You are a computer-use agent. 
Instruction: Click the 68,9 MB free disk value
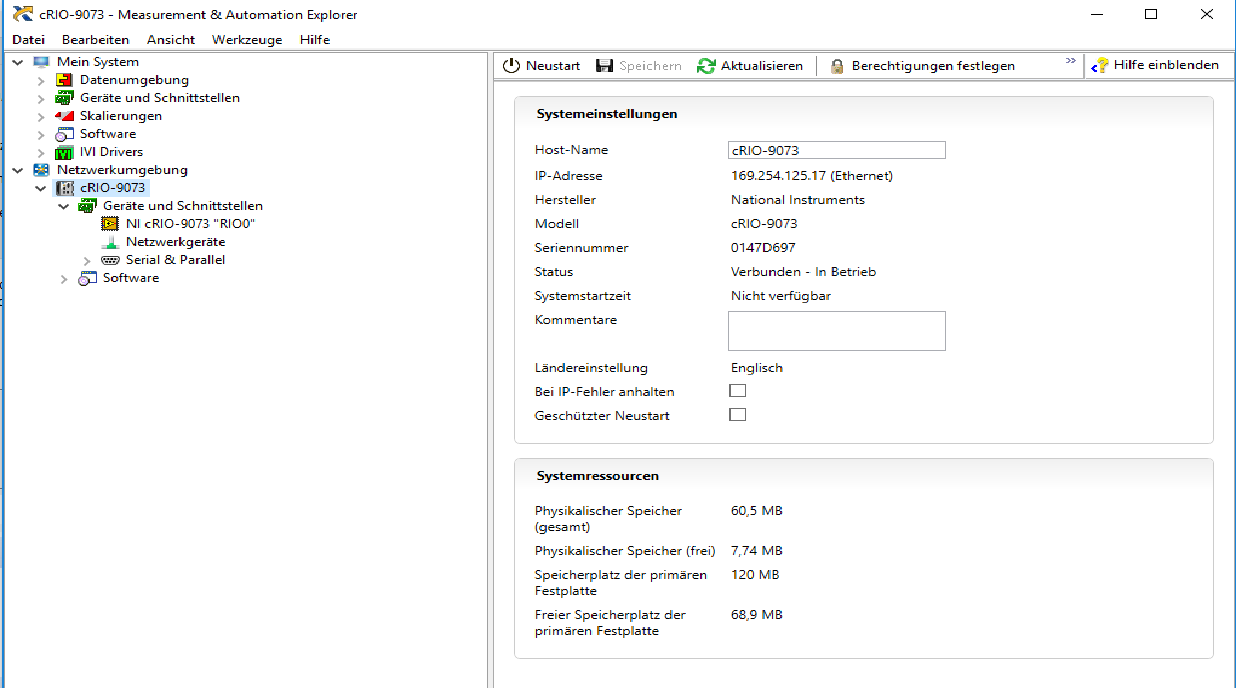pos(757,615)
